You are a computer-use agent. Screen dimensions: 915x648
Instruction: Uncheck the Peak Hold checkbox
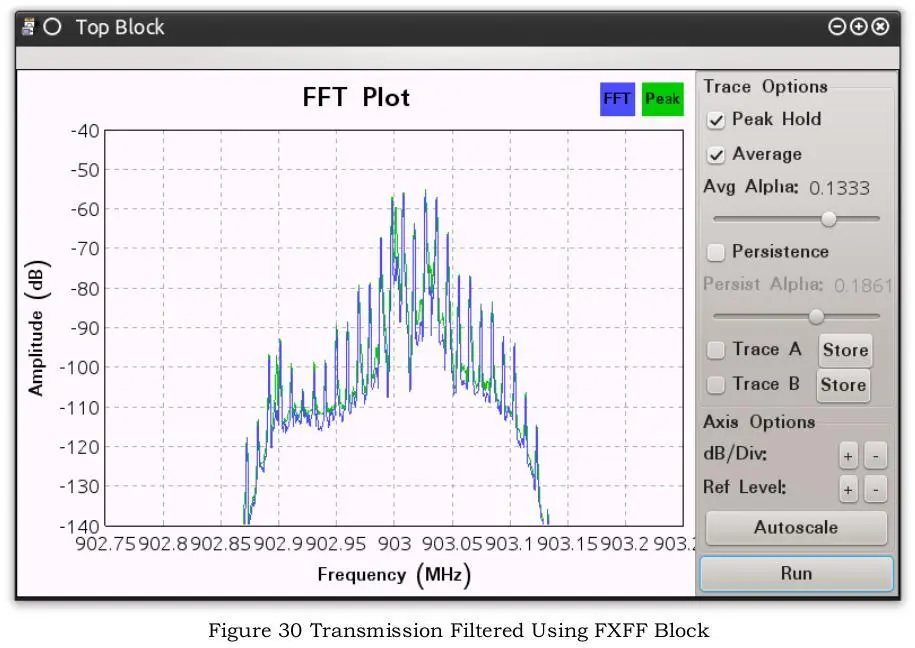tap(715, 120)
